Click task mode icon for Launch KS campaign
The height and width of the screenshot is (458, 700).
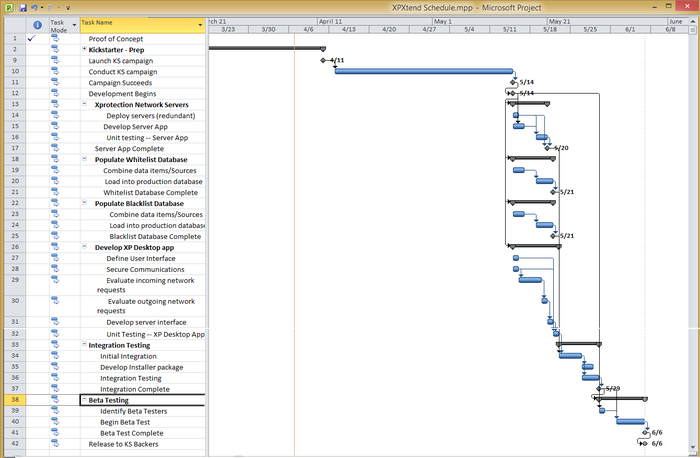(55, 60)
